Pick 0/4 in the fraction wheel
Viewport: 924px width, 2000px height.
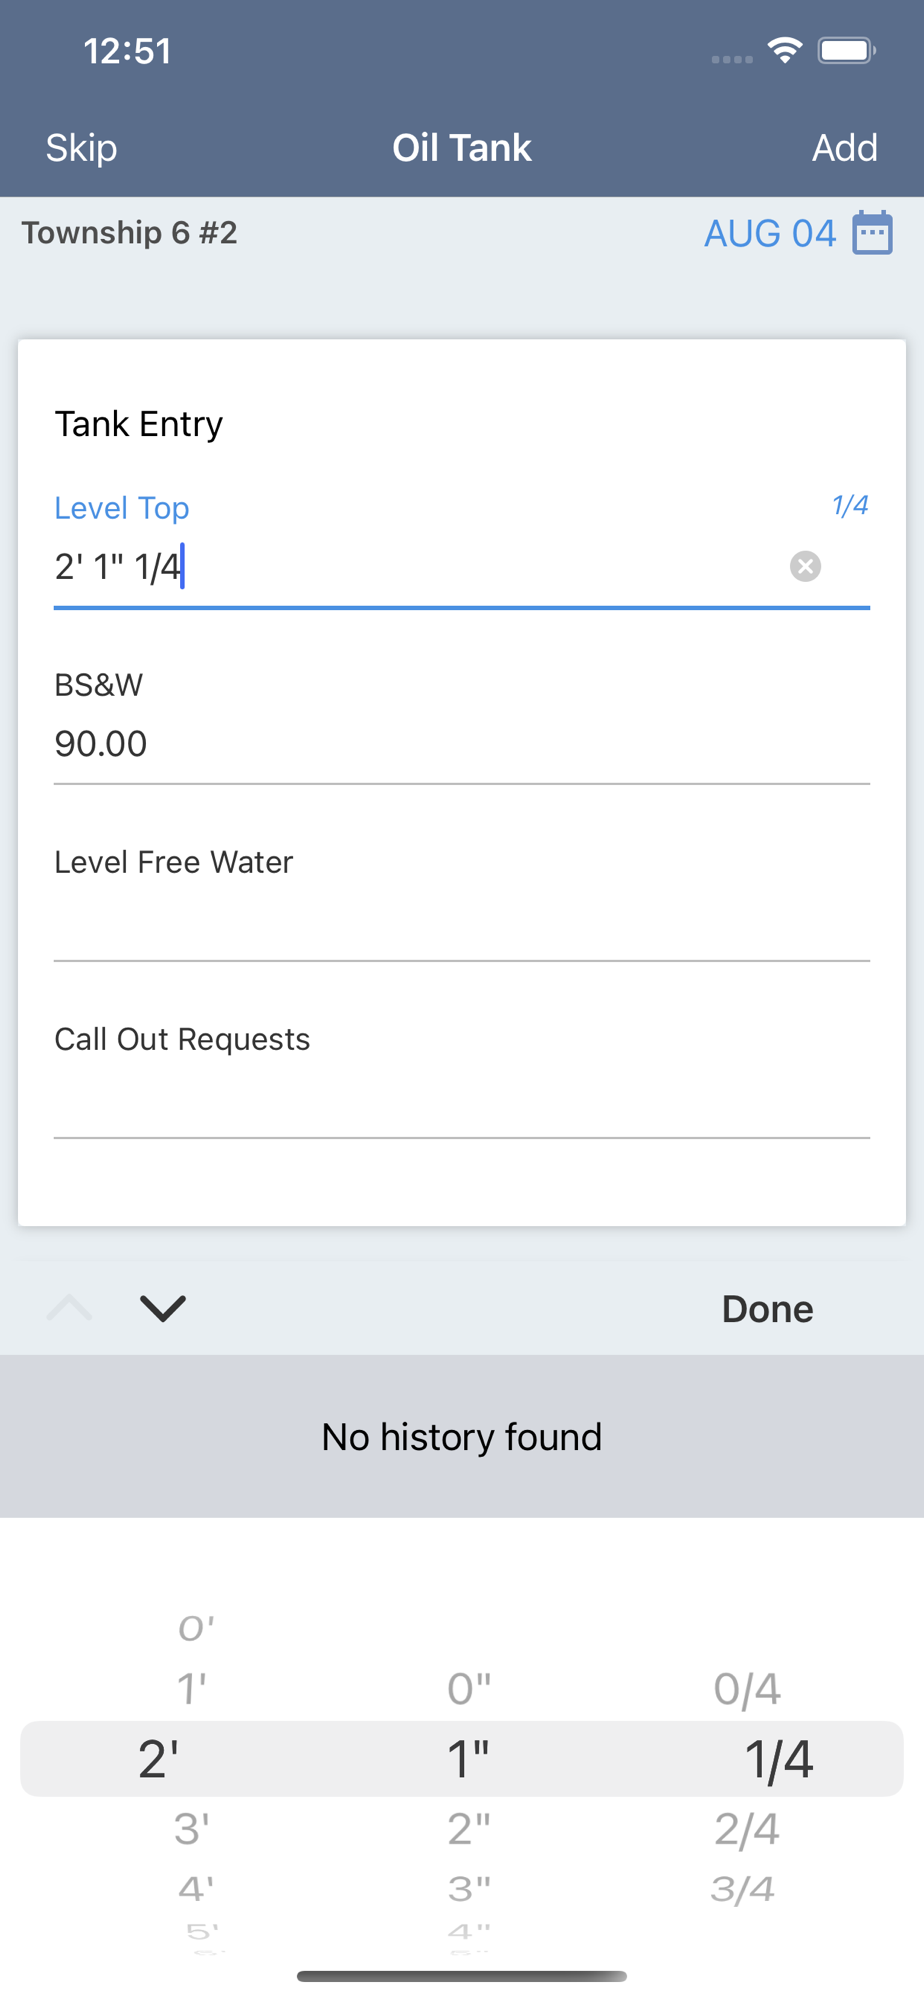point(747,1689)
